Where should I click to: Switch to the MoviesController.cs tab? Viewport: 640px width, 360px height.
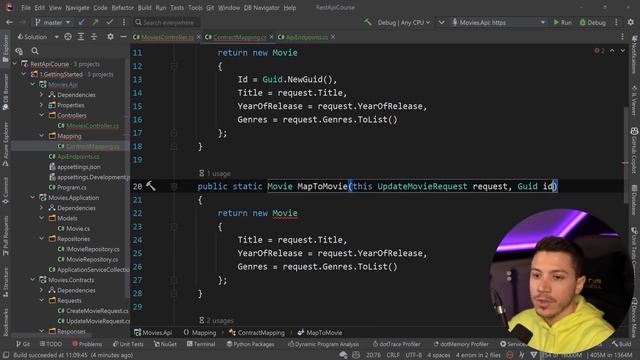pos(167,37)
